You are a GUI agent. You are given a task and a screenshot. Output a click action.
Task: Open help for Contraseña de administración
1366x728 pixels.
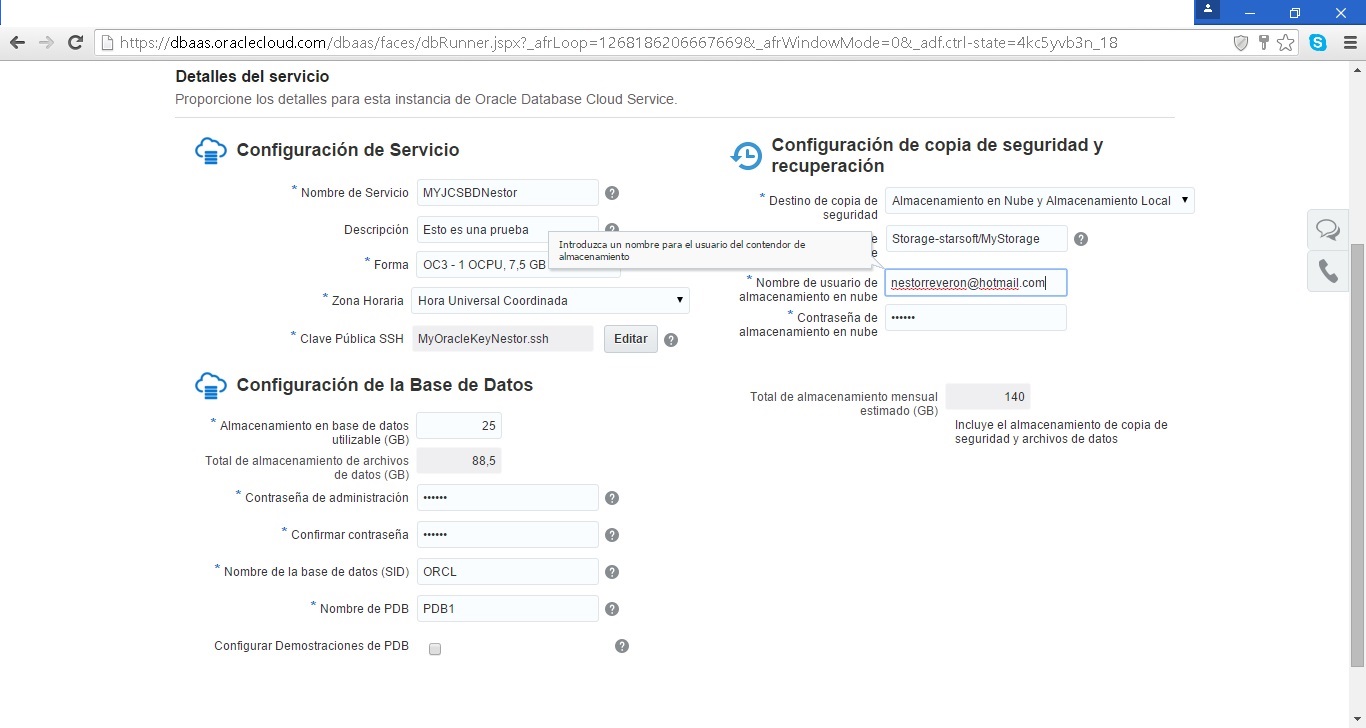click(x=612, y=498)
